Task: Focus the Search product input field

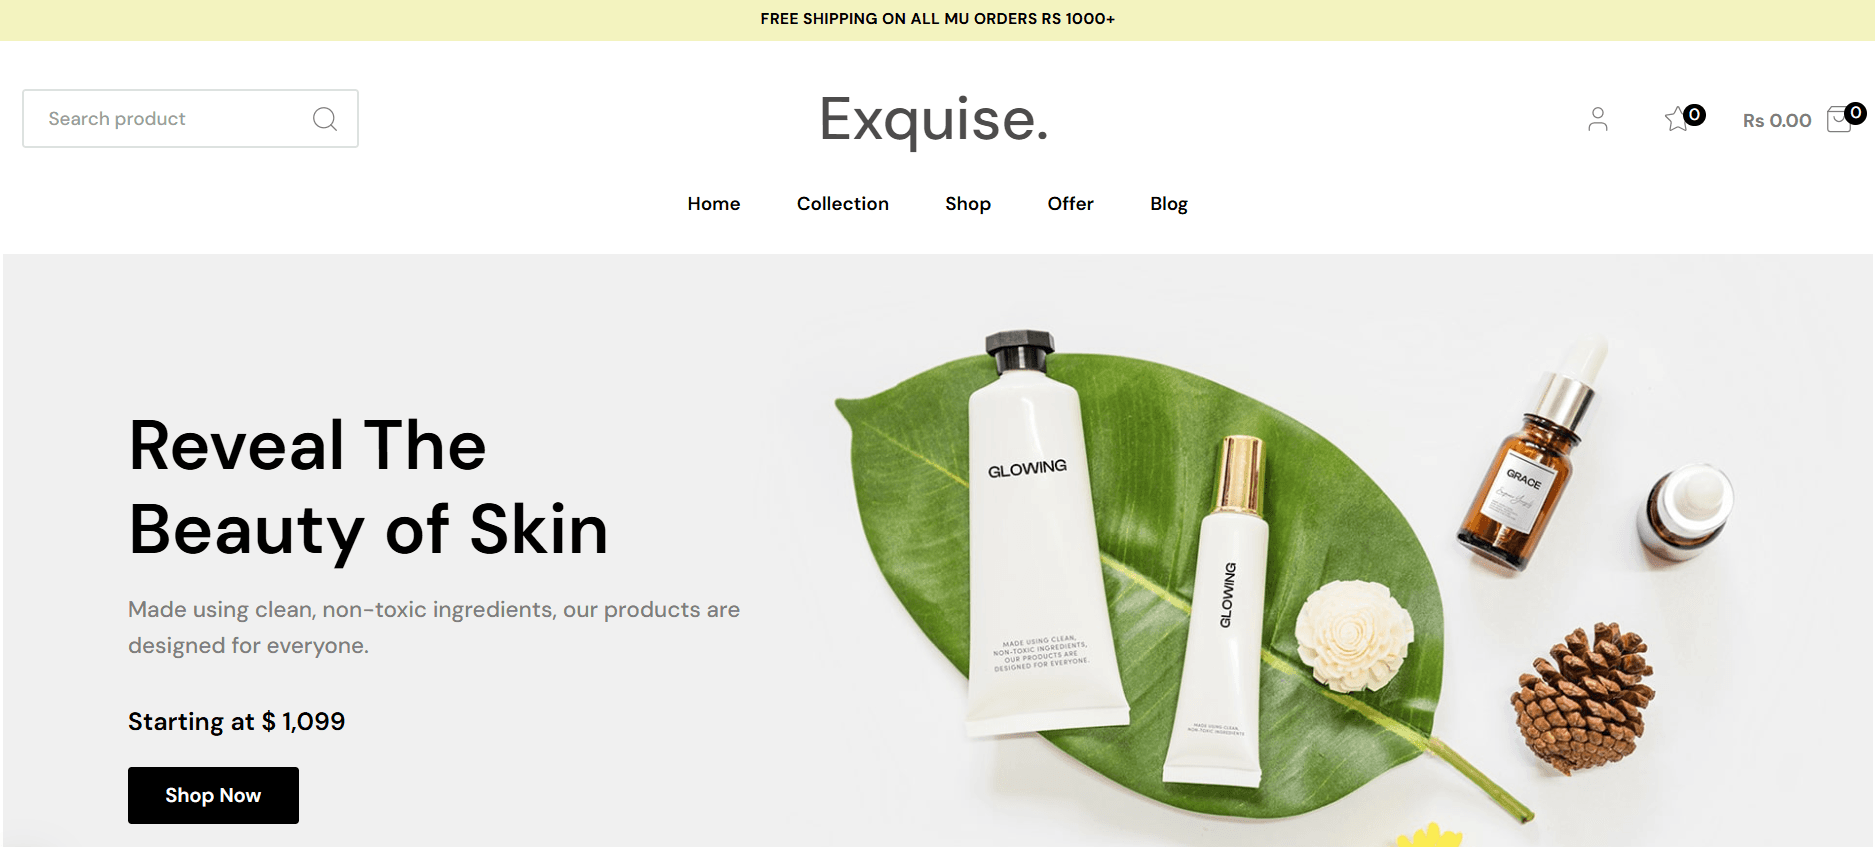Action: click(190, 119)
